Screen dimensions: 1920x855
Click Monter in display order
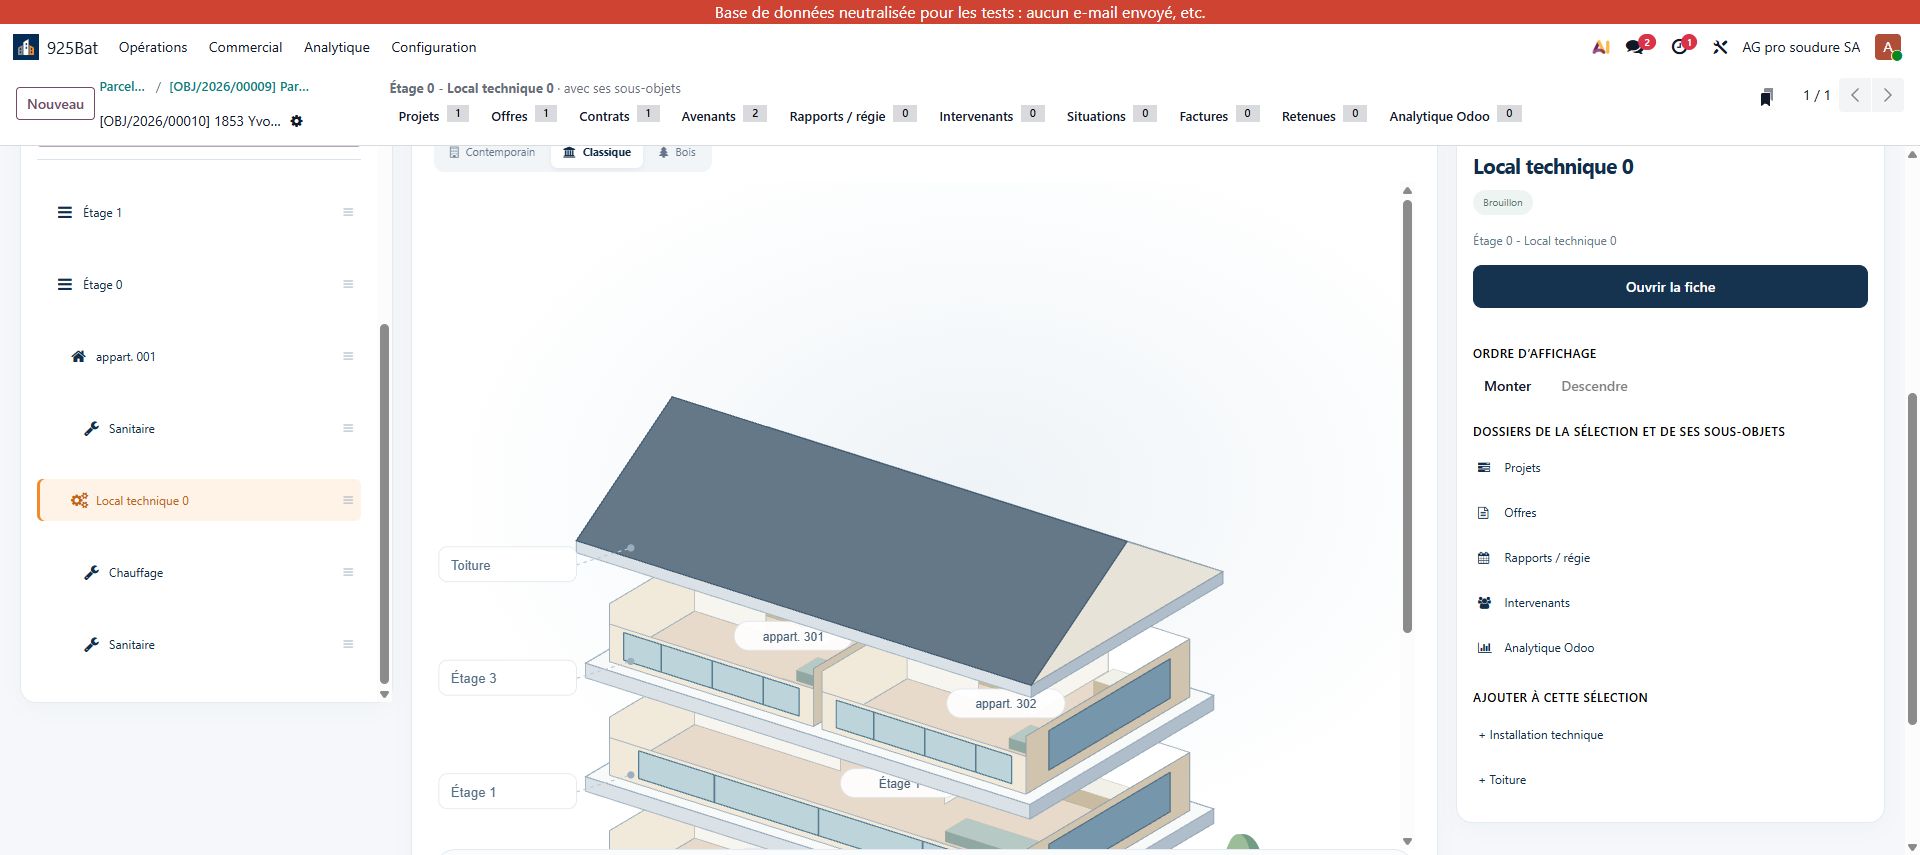coord(1507,386)
